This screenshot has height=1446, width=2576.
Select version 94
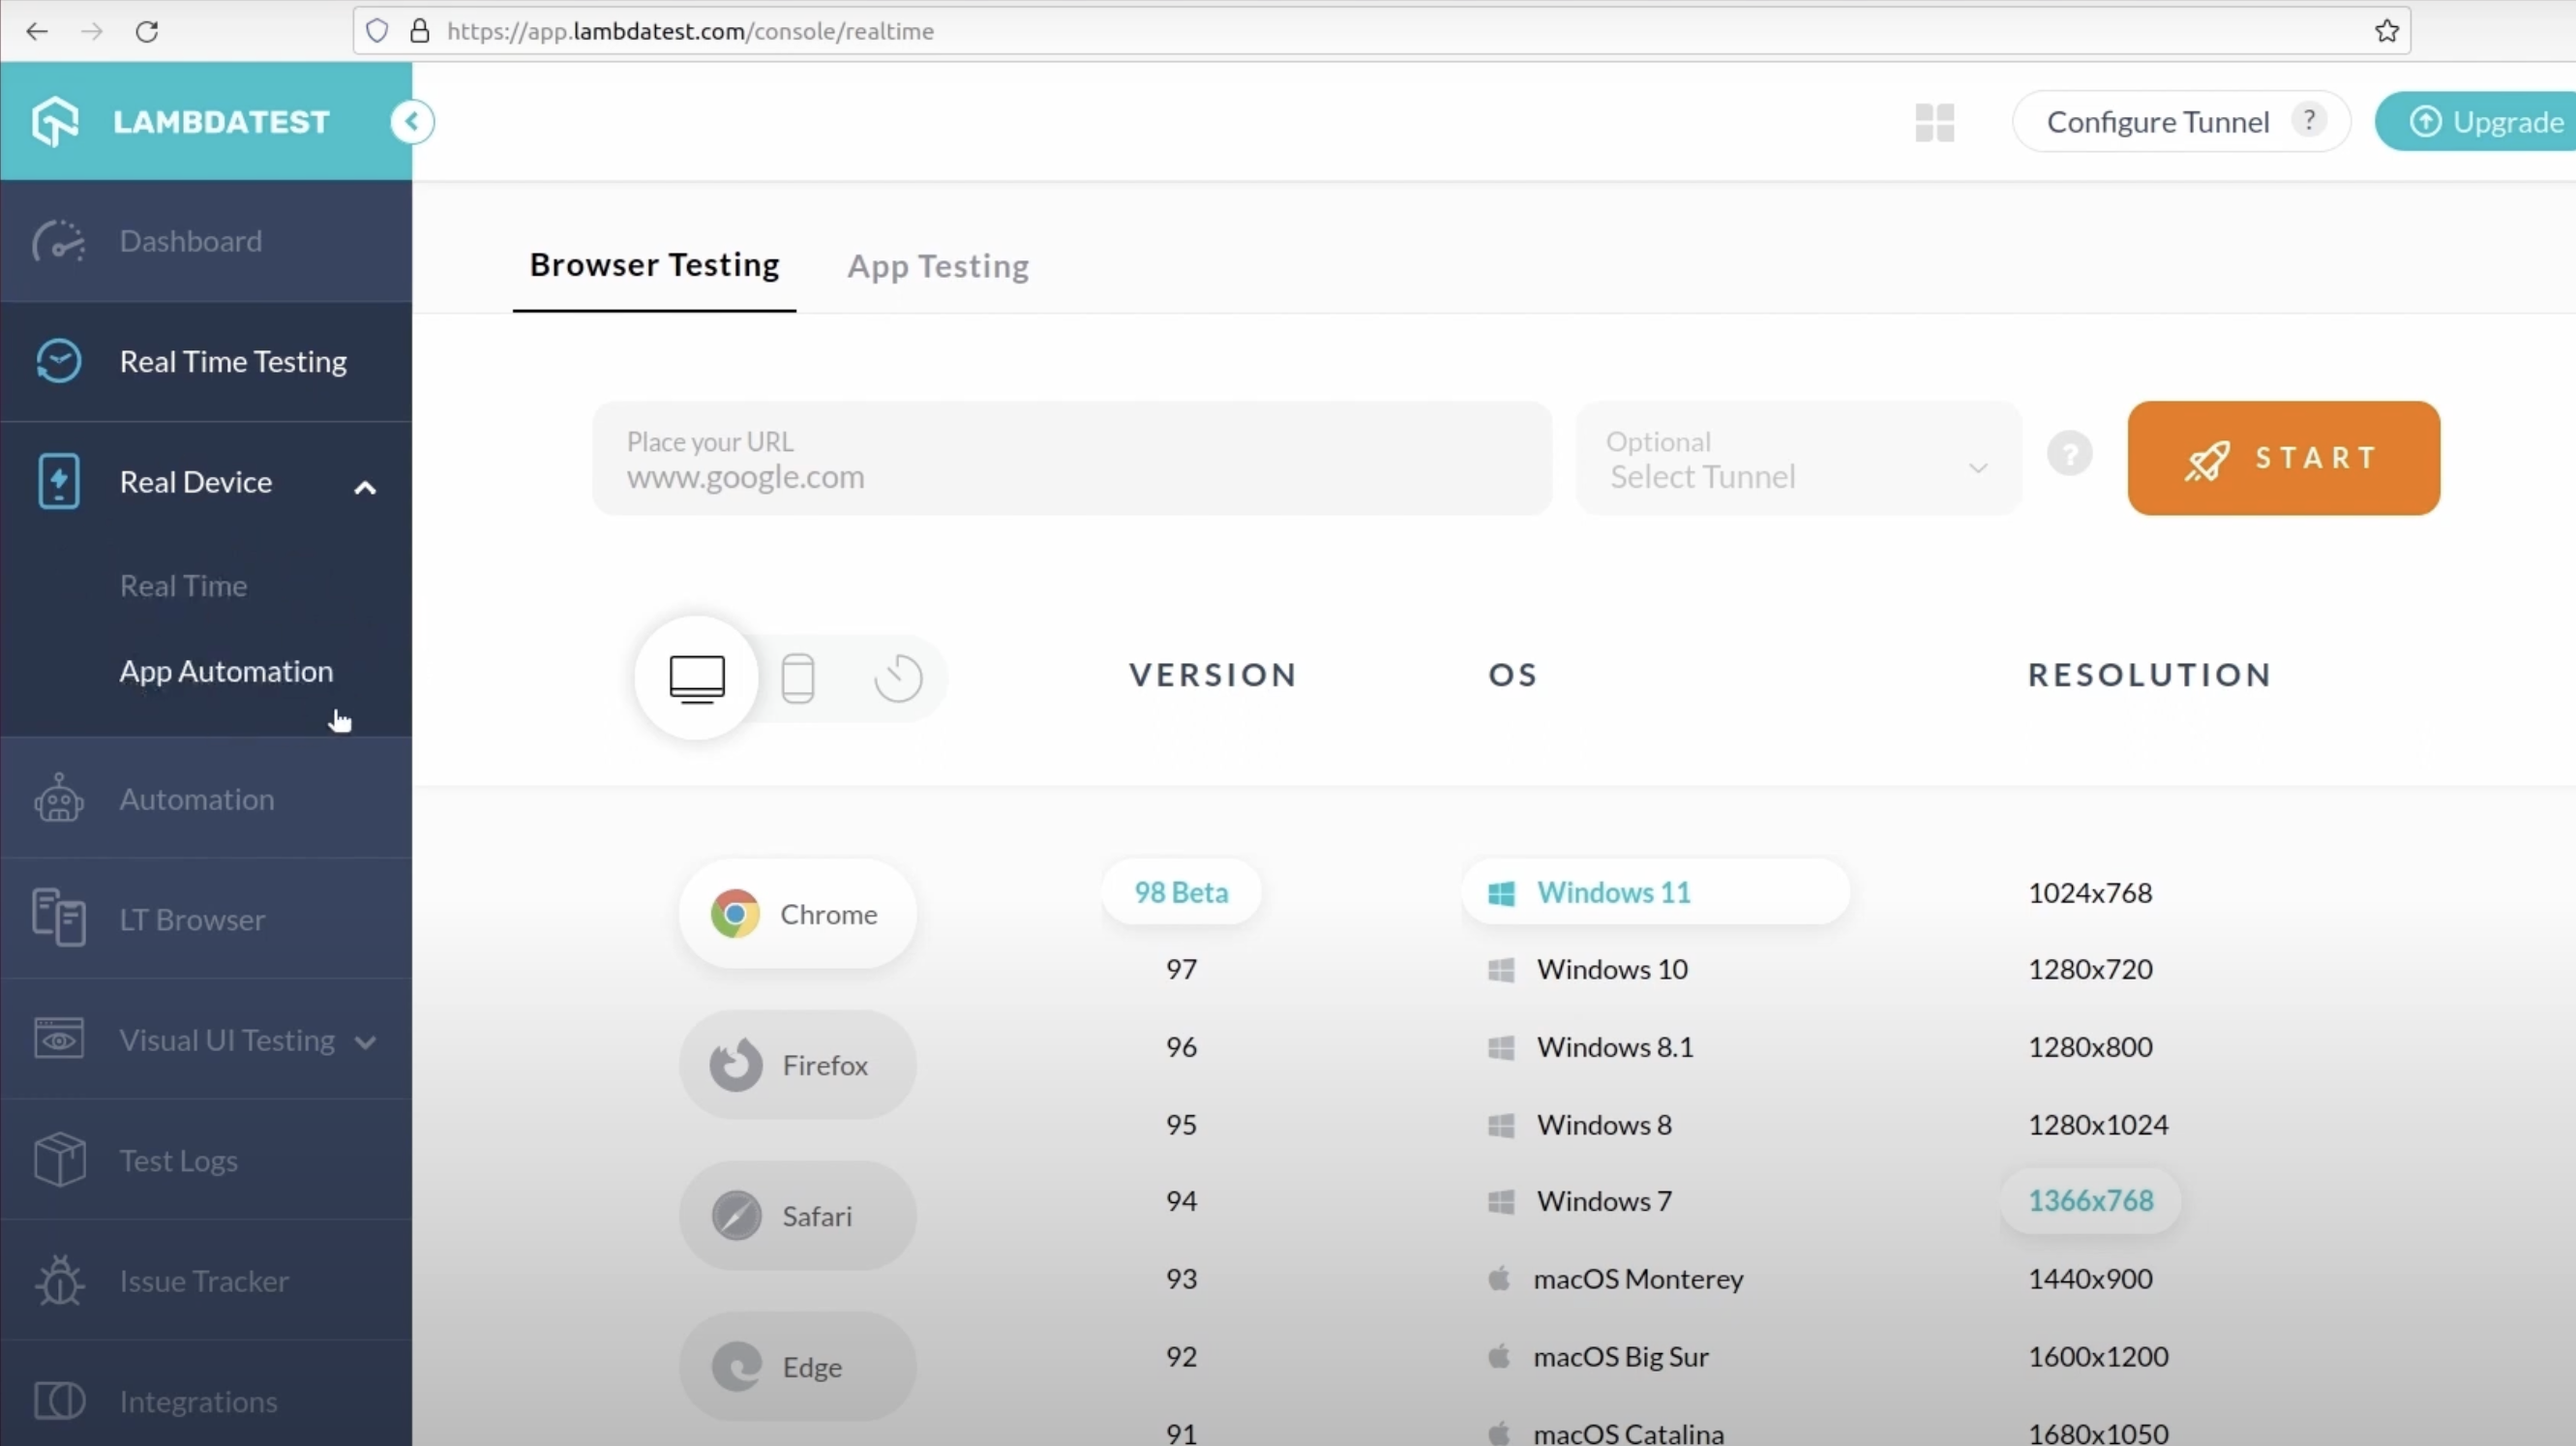pyautogui.click(x=1181, y=1201)
